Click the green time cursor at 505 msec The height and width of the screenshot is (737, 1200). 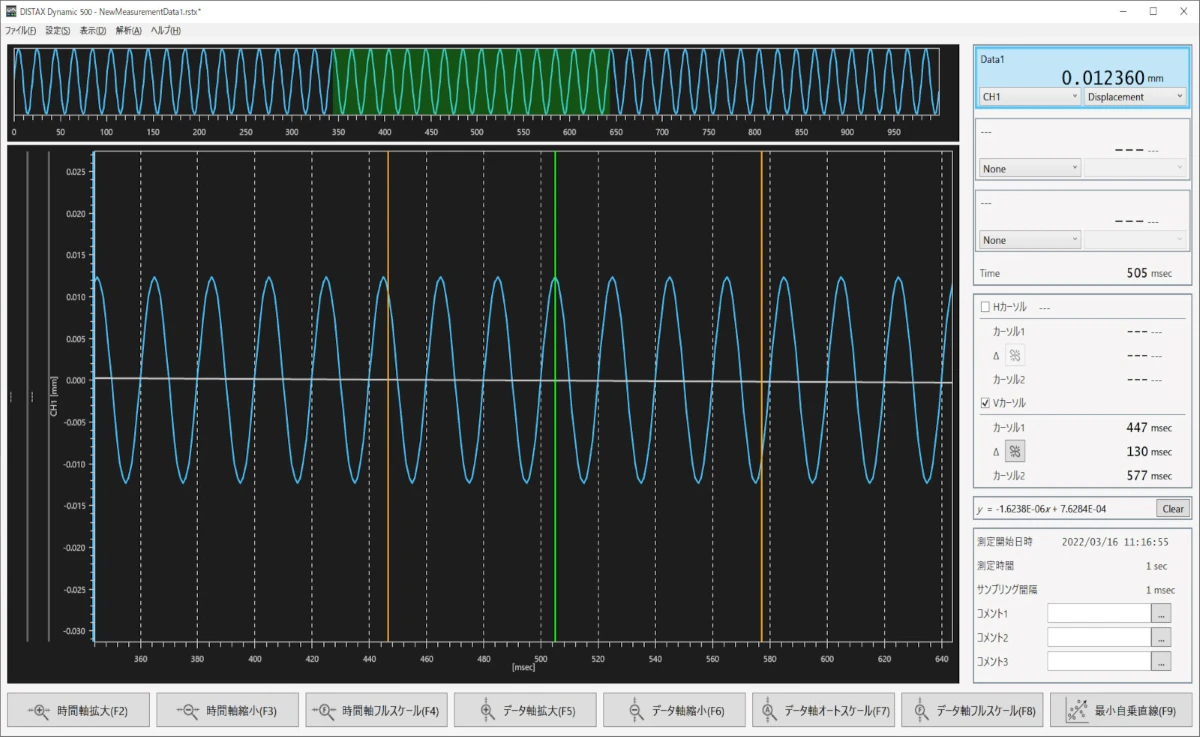coord(555,396)
